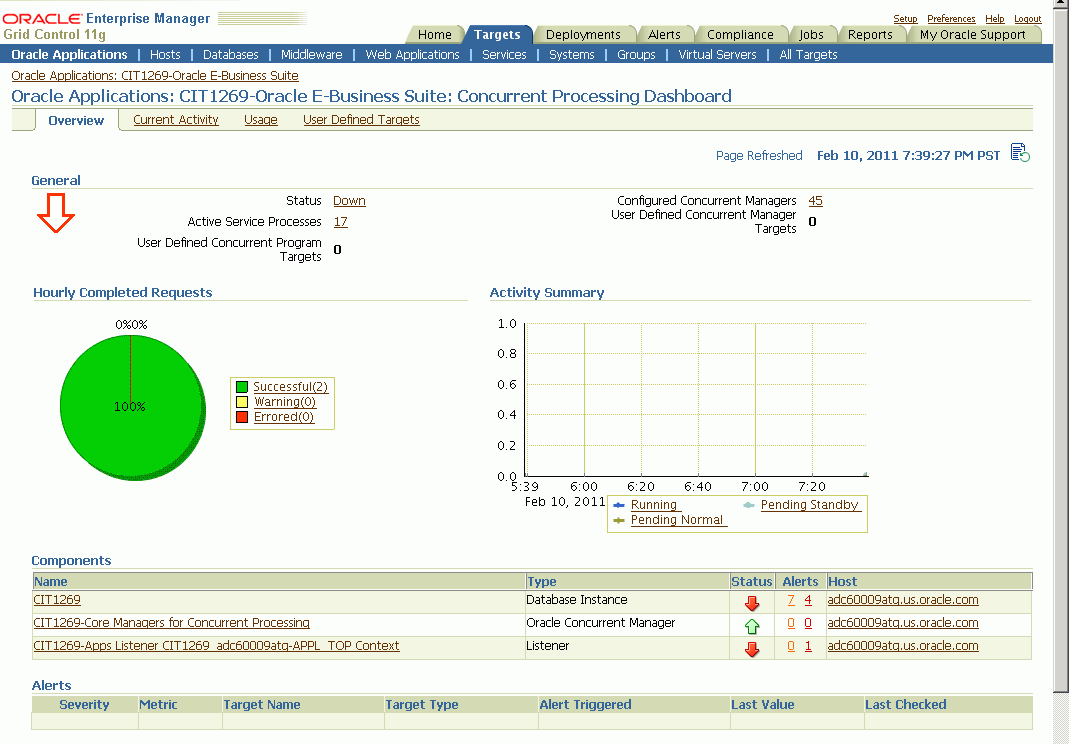
Task: Go to the Compliance tab
Action: (x=740, y=35)
